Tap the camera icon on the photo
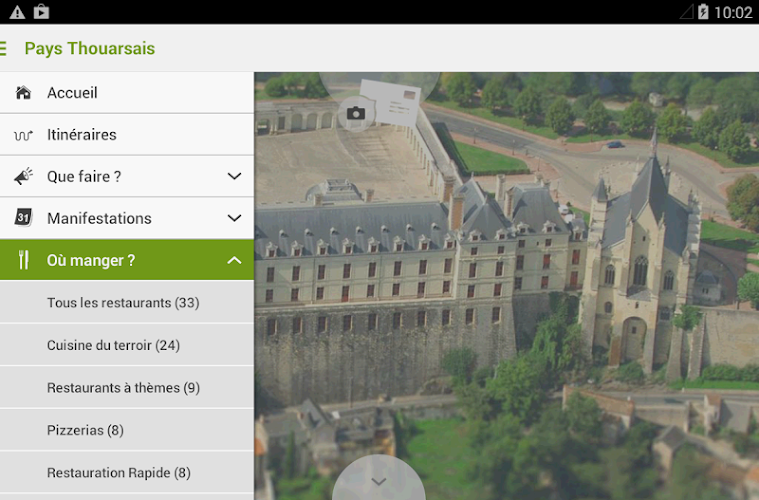 tap(356, 113)
